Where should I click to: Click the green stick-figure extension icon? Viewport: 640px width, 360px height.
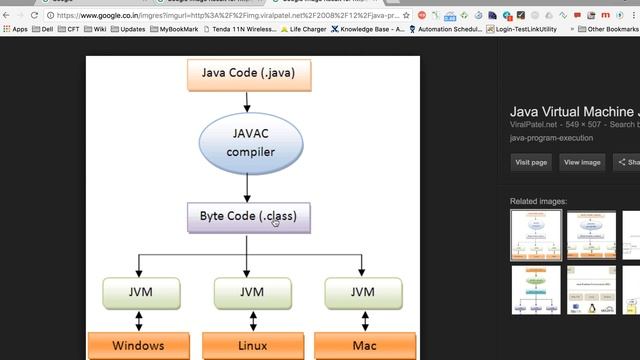[x=436, y=16]
